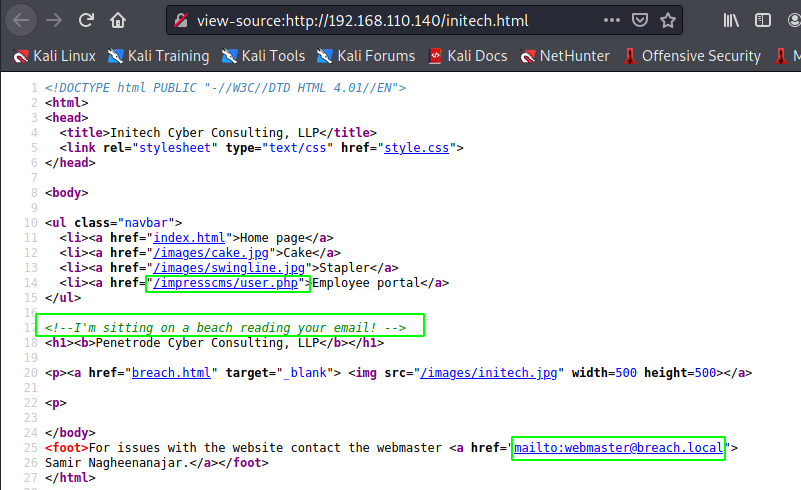
Task: Click the mailto:webmaster@breach.local link
Action: coord(617,447)
